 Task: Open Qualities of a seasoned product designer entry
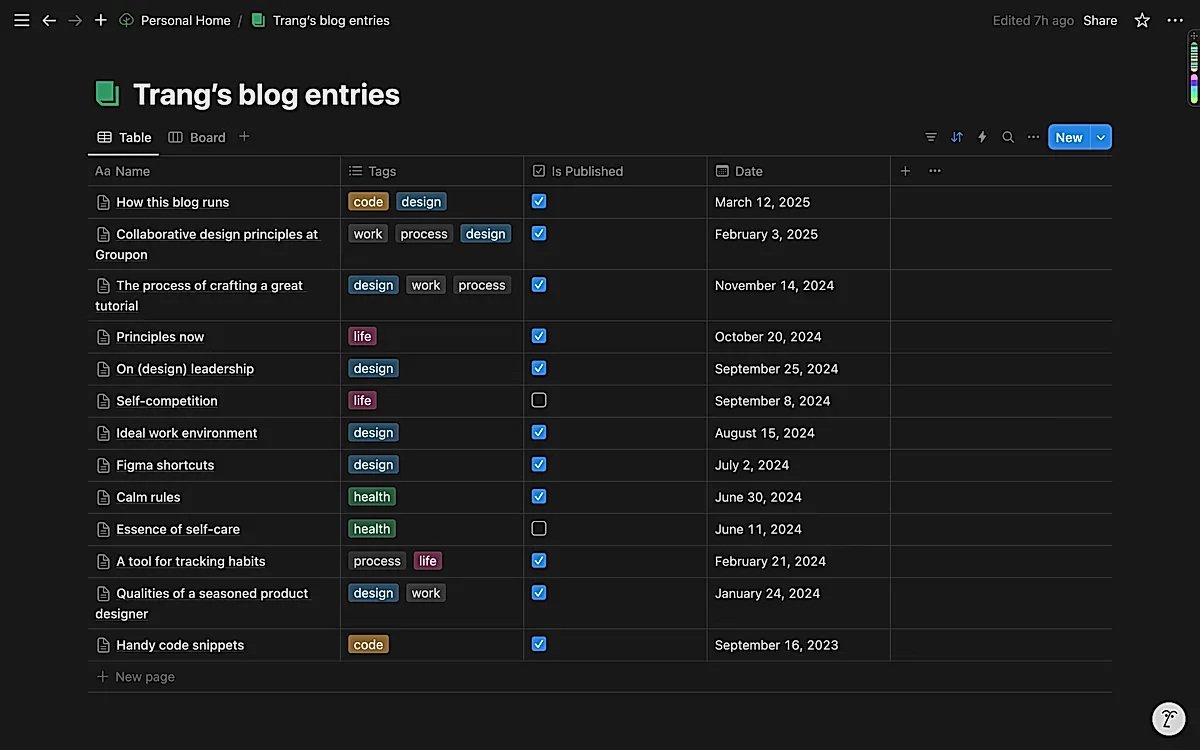point(202,603)
